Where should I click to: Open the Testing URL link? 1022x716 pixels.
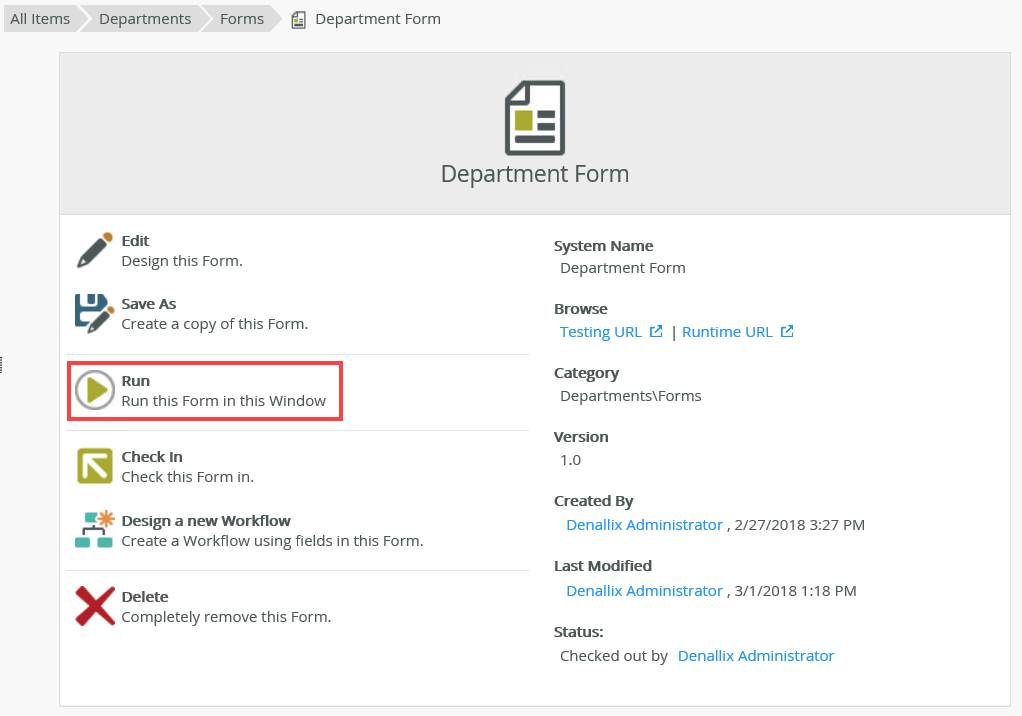click(600, 332)
